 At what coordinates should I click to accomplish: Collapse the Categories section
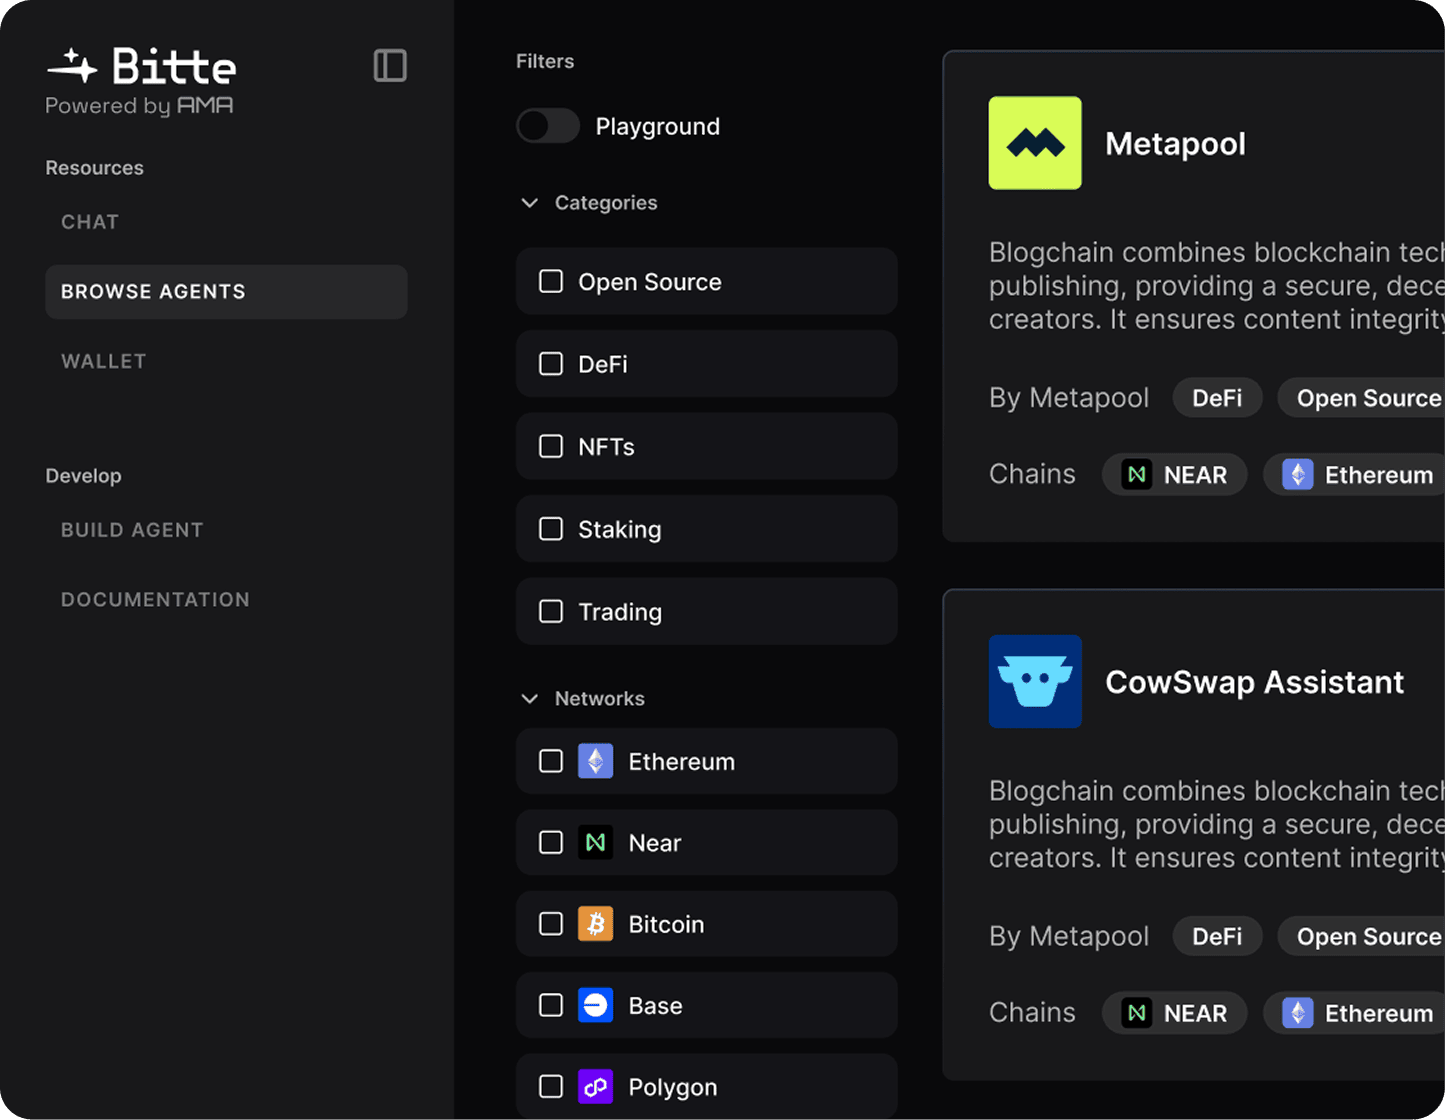click(x=529, y=202)
